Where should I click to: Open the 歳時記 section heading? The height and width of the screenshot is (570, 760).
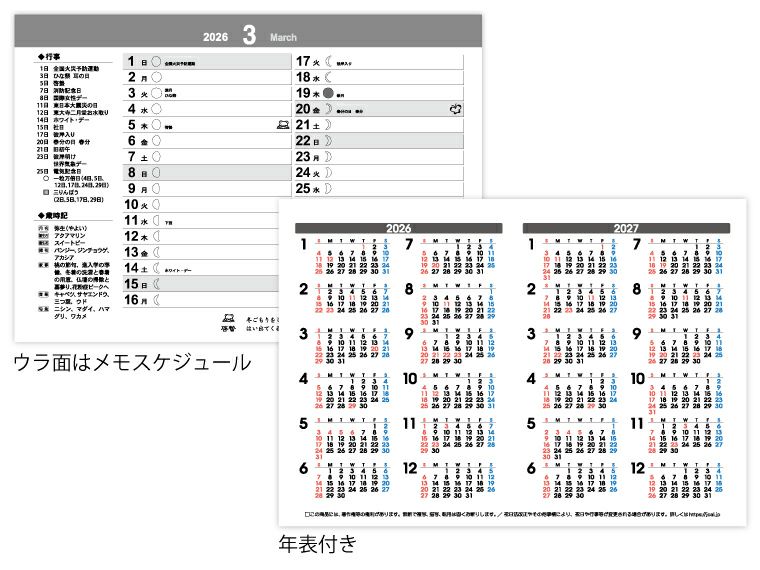pos(53,214)
